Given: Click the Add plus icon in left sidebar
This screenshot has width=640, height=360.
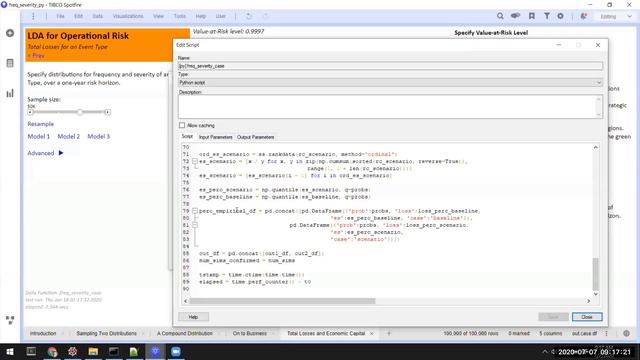Looking at the screenshot, I should [10, 33].
